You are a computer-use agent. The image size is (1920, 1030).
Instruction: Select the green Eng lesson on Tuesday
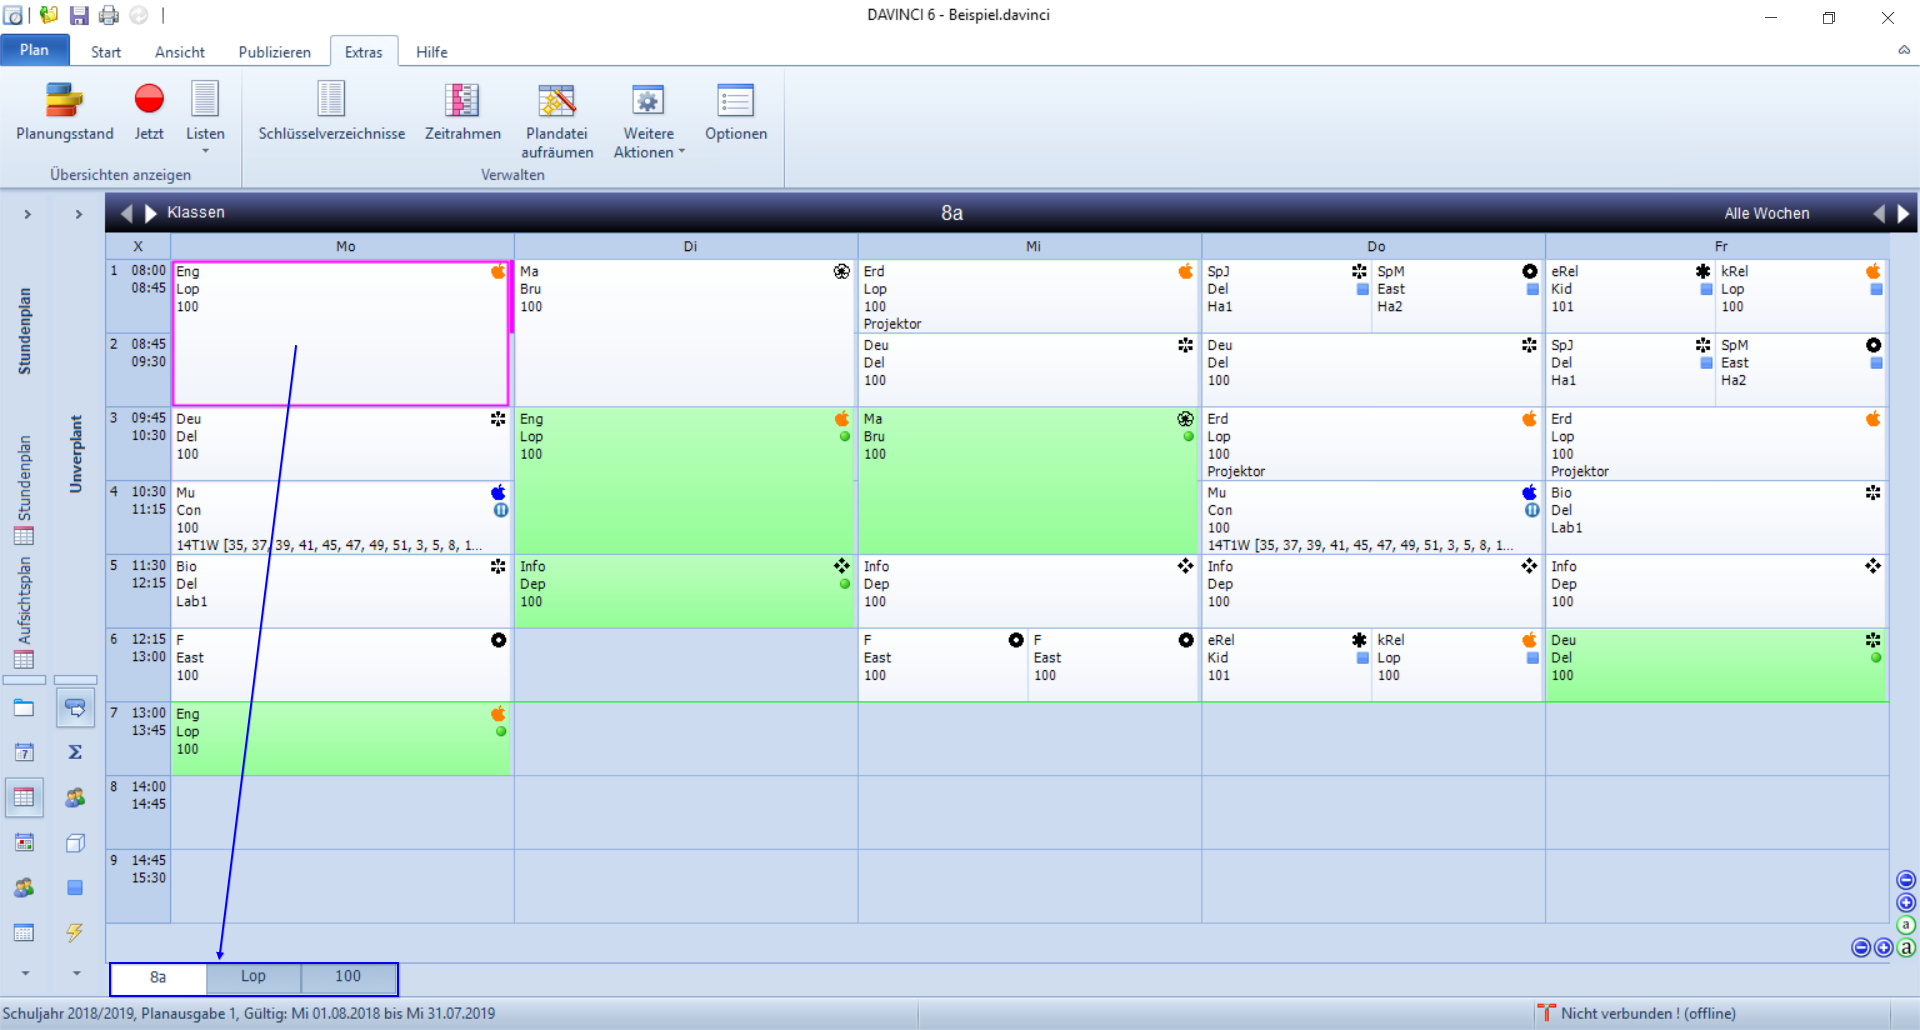click(x=685, y=481)
